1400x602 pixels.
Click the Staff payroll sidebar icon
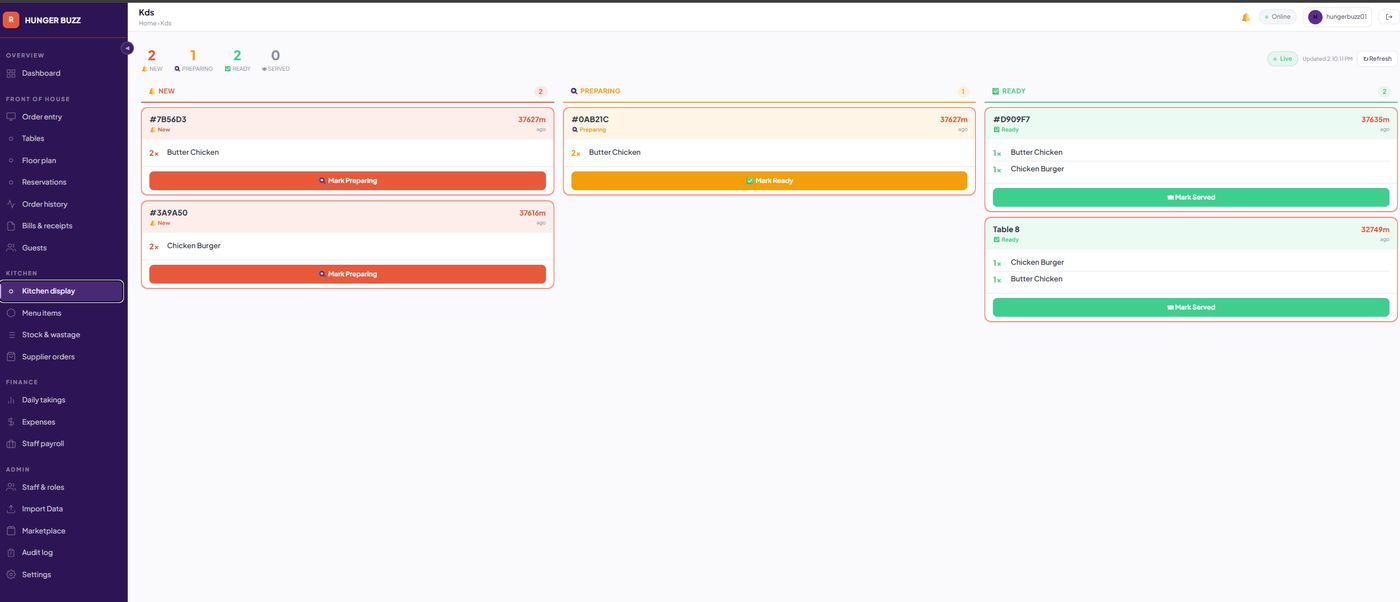(11, 444)
